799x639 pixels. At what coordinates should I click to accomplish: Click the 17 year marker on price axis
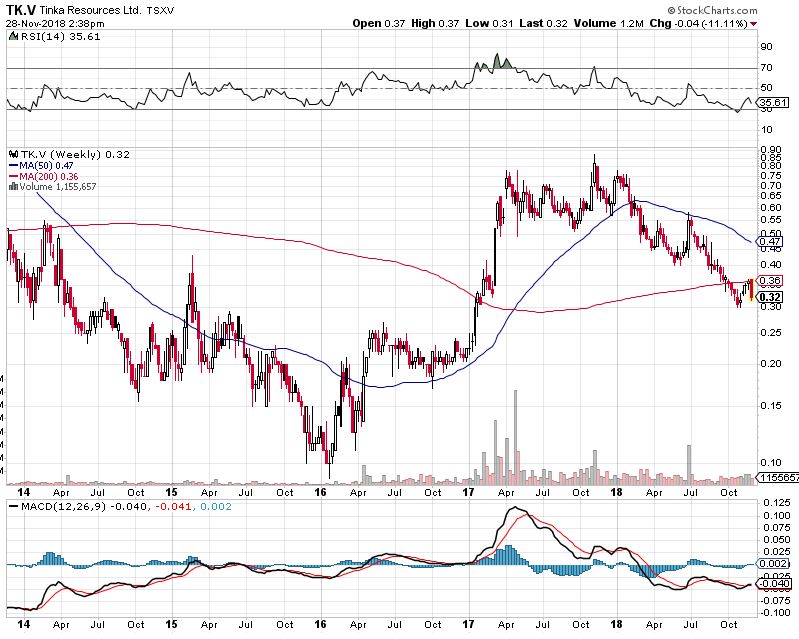pos(470,492)
